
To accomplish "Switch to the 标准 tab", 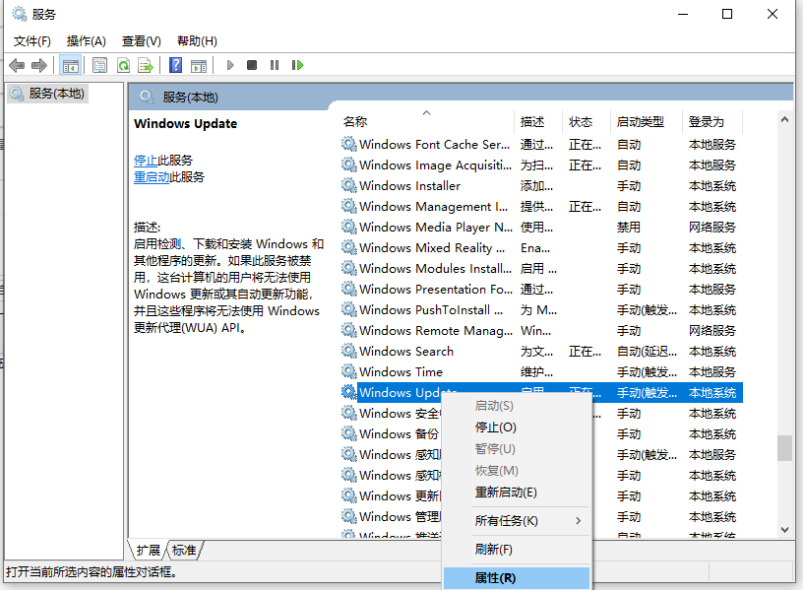I will pos(185,550).
